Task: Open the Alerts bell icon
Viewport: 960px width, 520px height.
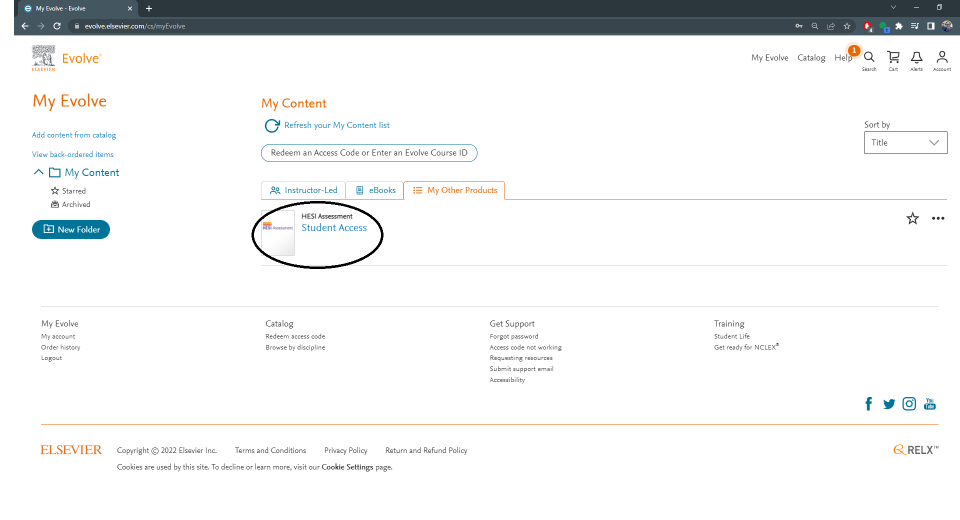Action: pos(917,58)
